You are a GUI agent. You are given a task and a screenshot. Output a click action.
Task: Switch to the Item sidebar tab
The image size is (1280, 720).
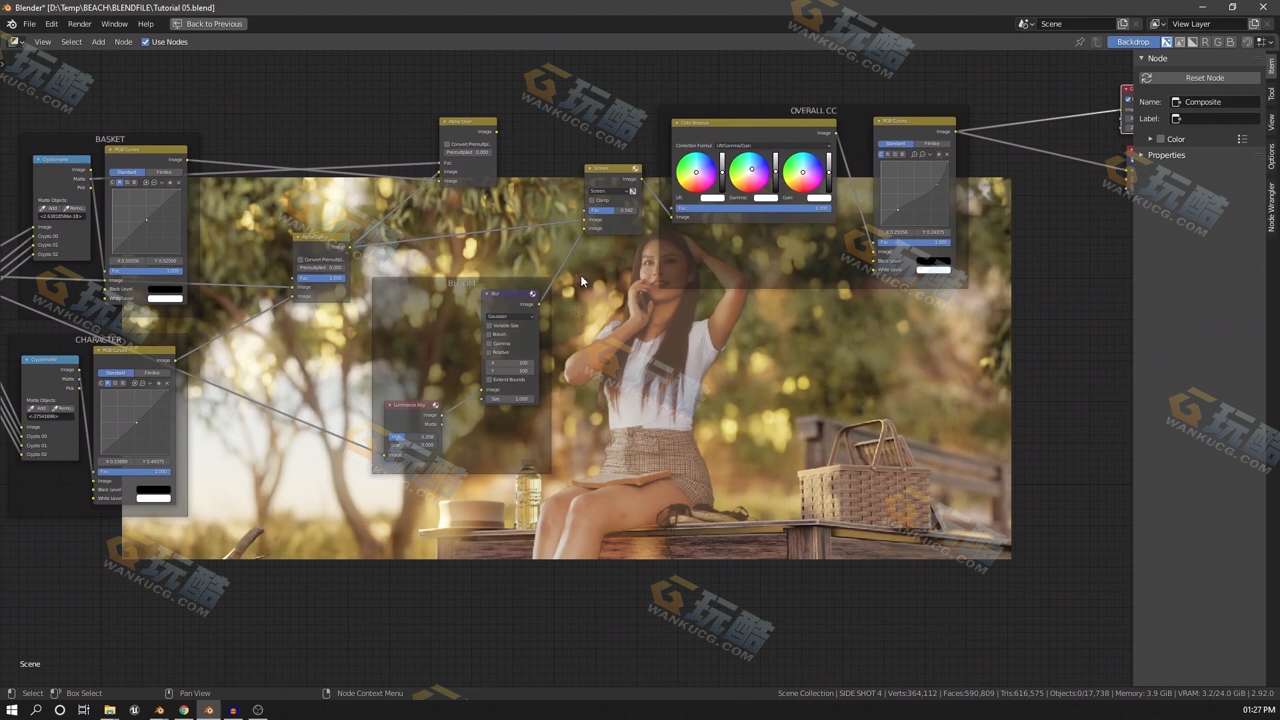(1272, 66)
